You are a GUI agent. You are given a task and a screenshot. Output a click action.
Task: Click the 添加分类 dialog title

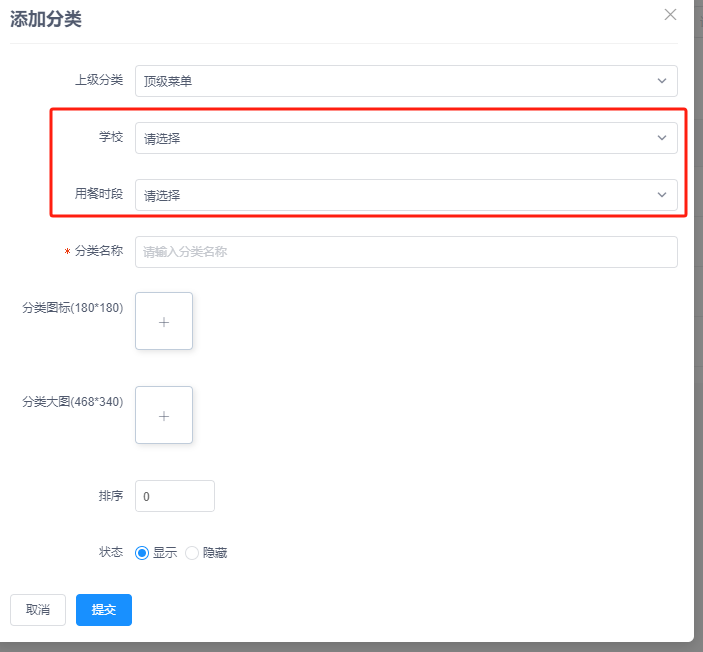coord(46,20)
